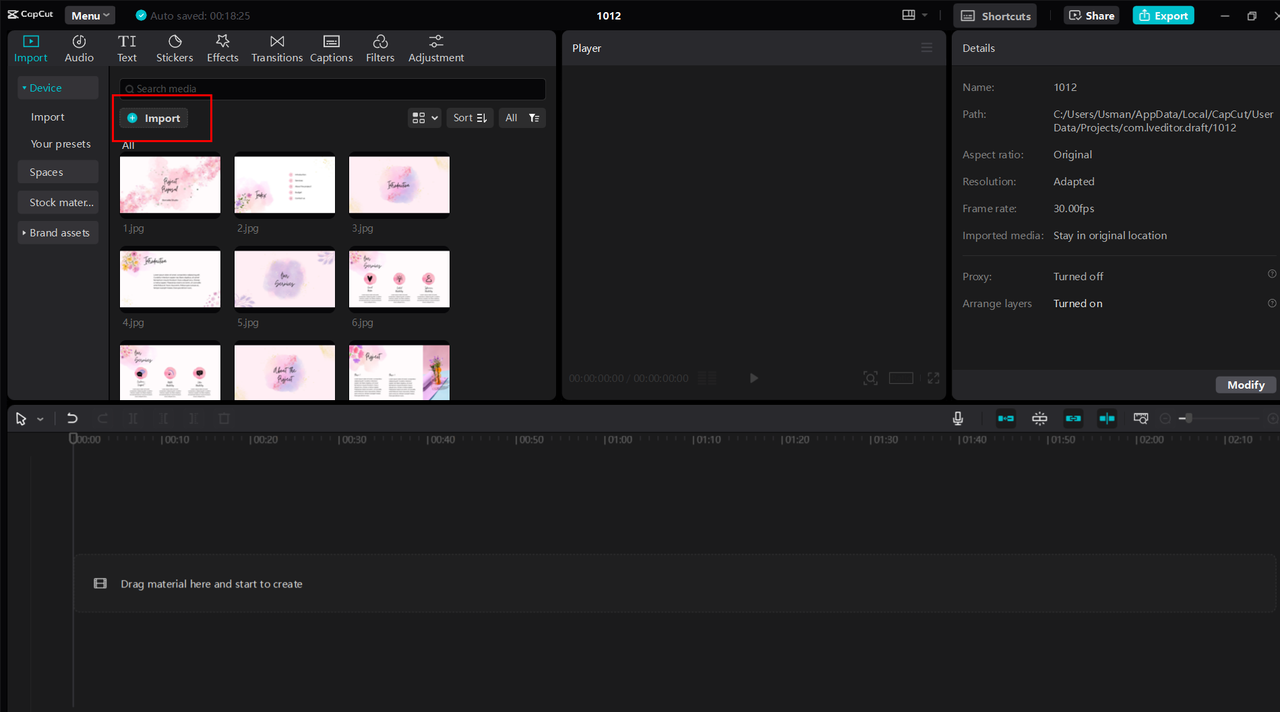Select Your presets in the sidebar
The width and height of the screenshot is (1280, 712).
pyautogui.click(x=60, y=144)
